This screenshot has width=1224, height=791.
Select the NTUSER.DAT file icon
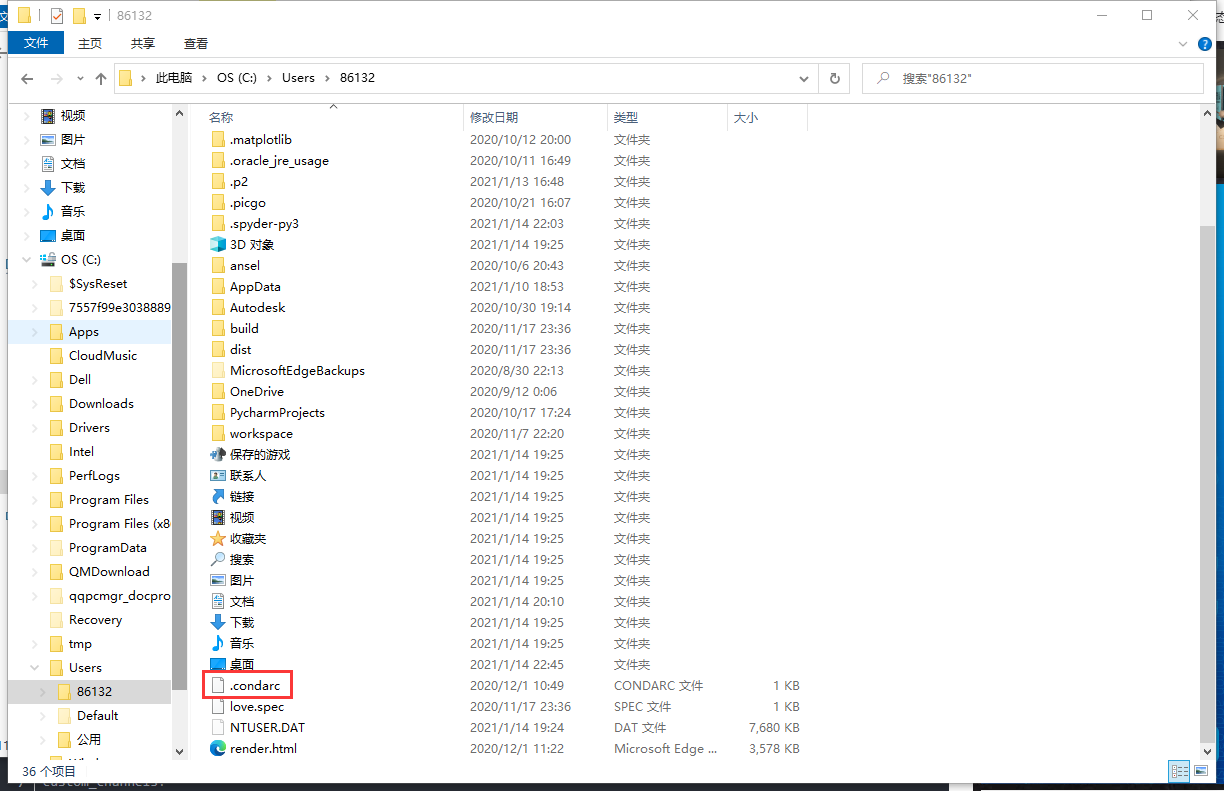pos(219,728)
